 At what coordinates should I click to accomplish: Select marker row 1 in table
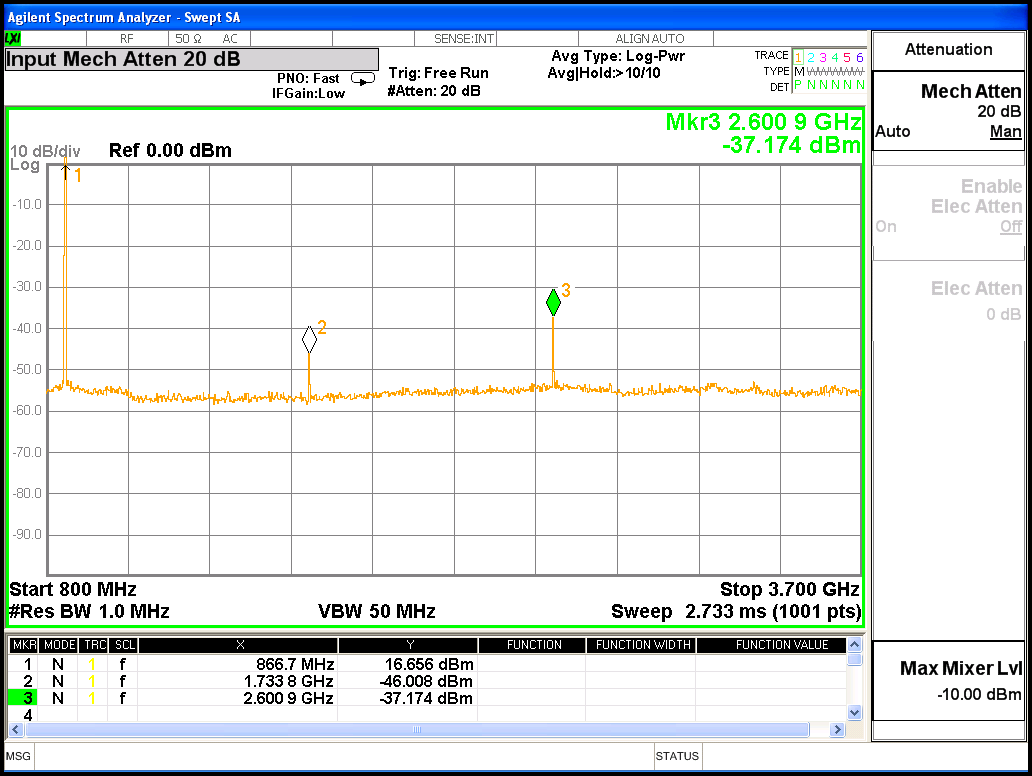click(x=426, y=664)
